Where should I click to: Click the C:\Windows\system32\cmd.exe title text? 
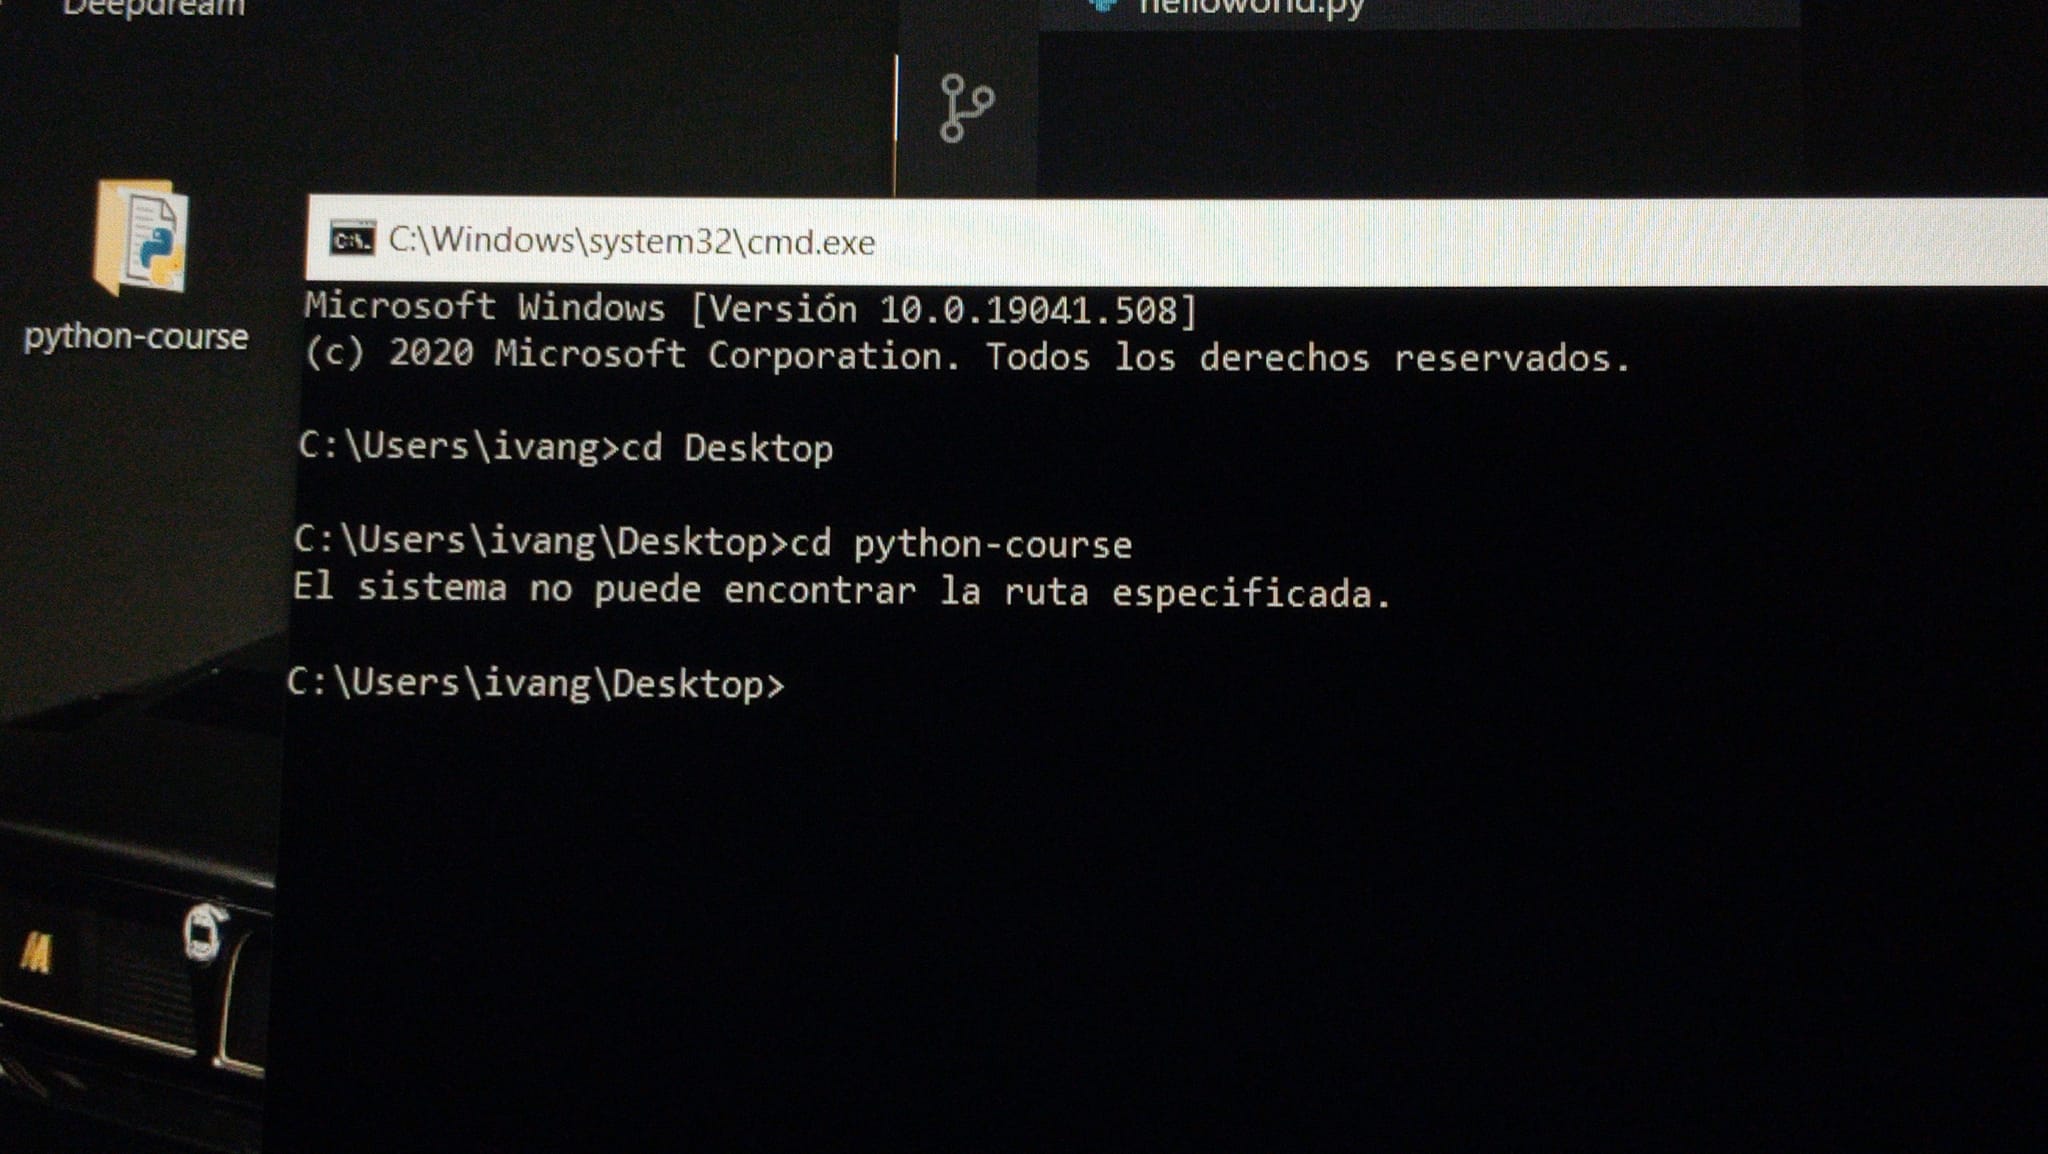pos(631,242)
